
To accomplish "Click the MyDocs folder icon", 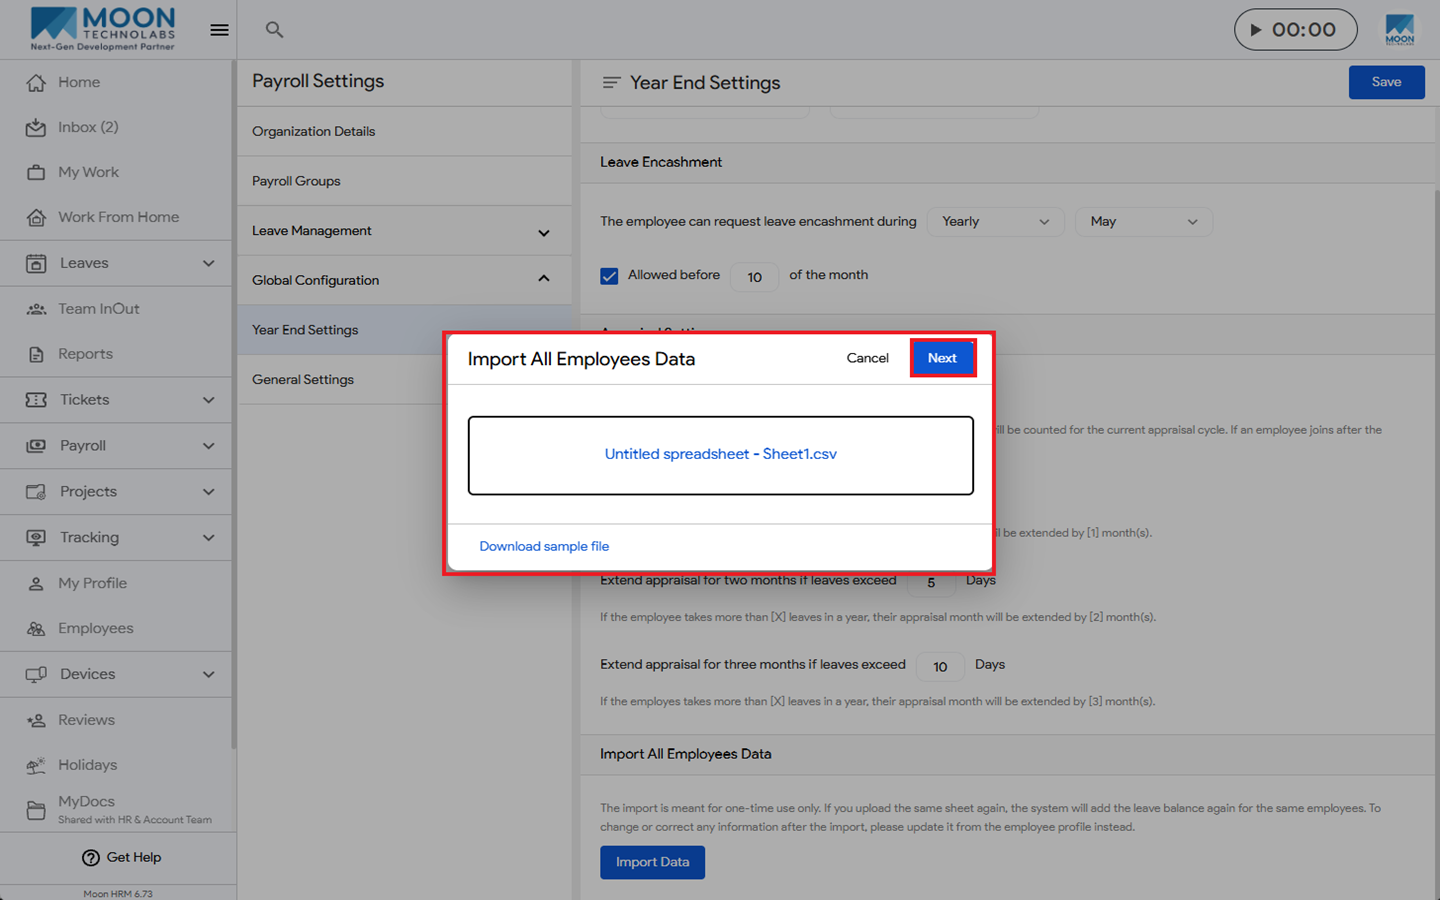I will [x=36, y=810].
